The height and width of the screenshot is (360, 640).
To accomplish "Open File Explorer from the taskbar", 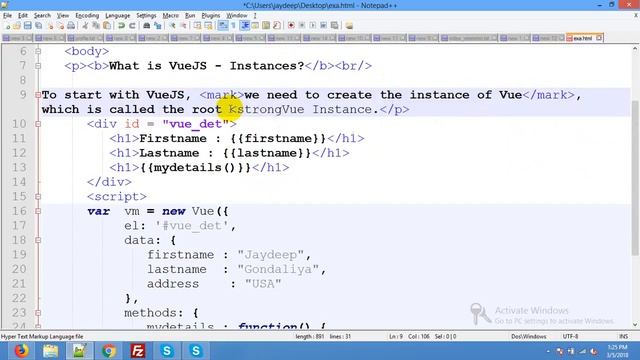I will 51,351.
